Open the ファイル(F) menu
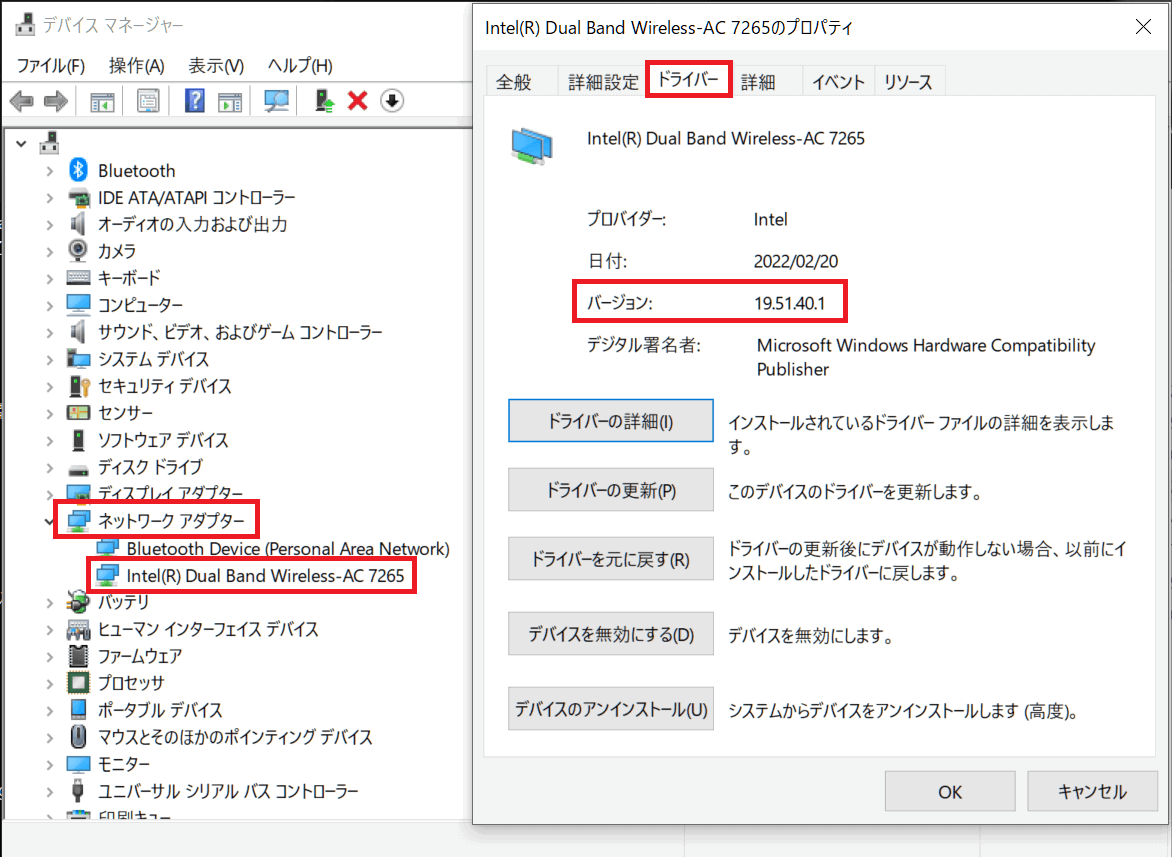Image resolution: width=1172 pixels, height=857 pixels. 51,66
